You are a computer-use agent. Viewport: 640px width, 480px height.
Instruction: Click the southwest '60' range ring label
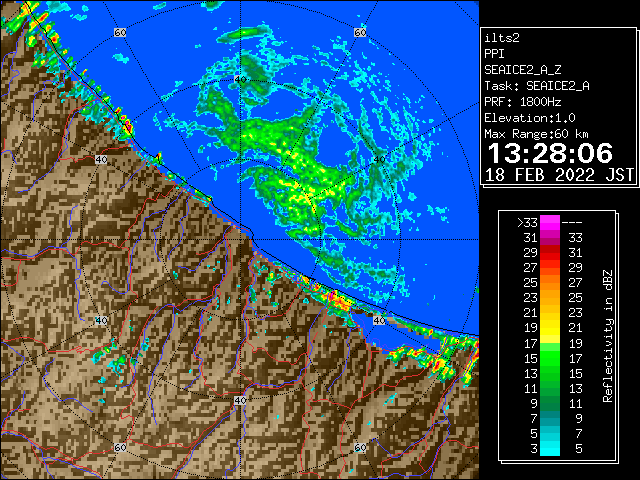tap(120, 447)
